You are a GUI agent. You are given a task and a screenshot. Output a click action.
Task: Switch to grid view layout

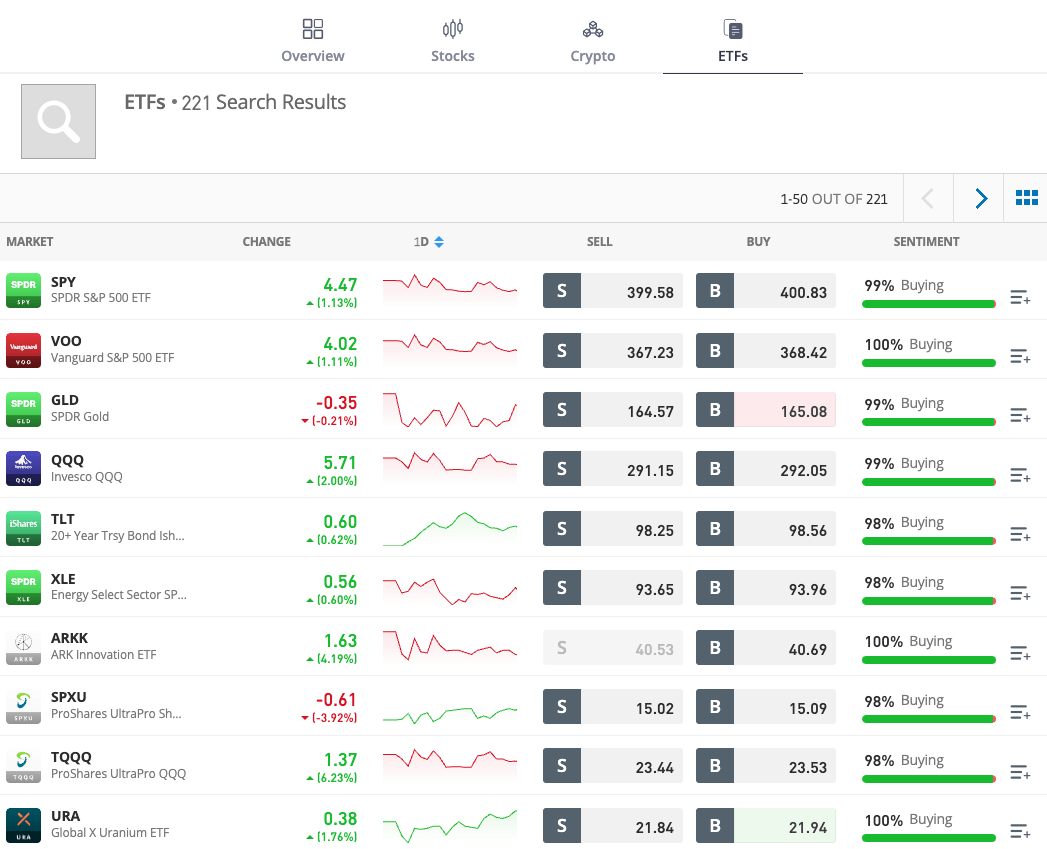coord(1027,198)
